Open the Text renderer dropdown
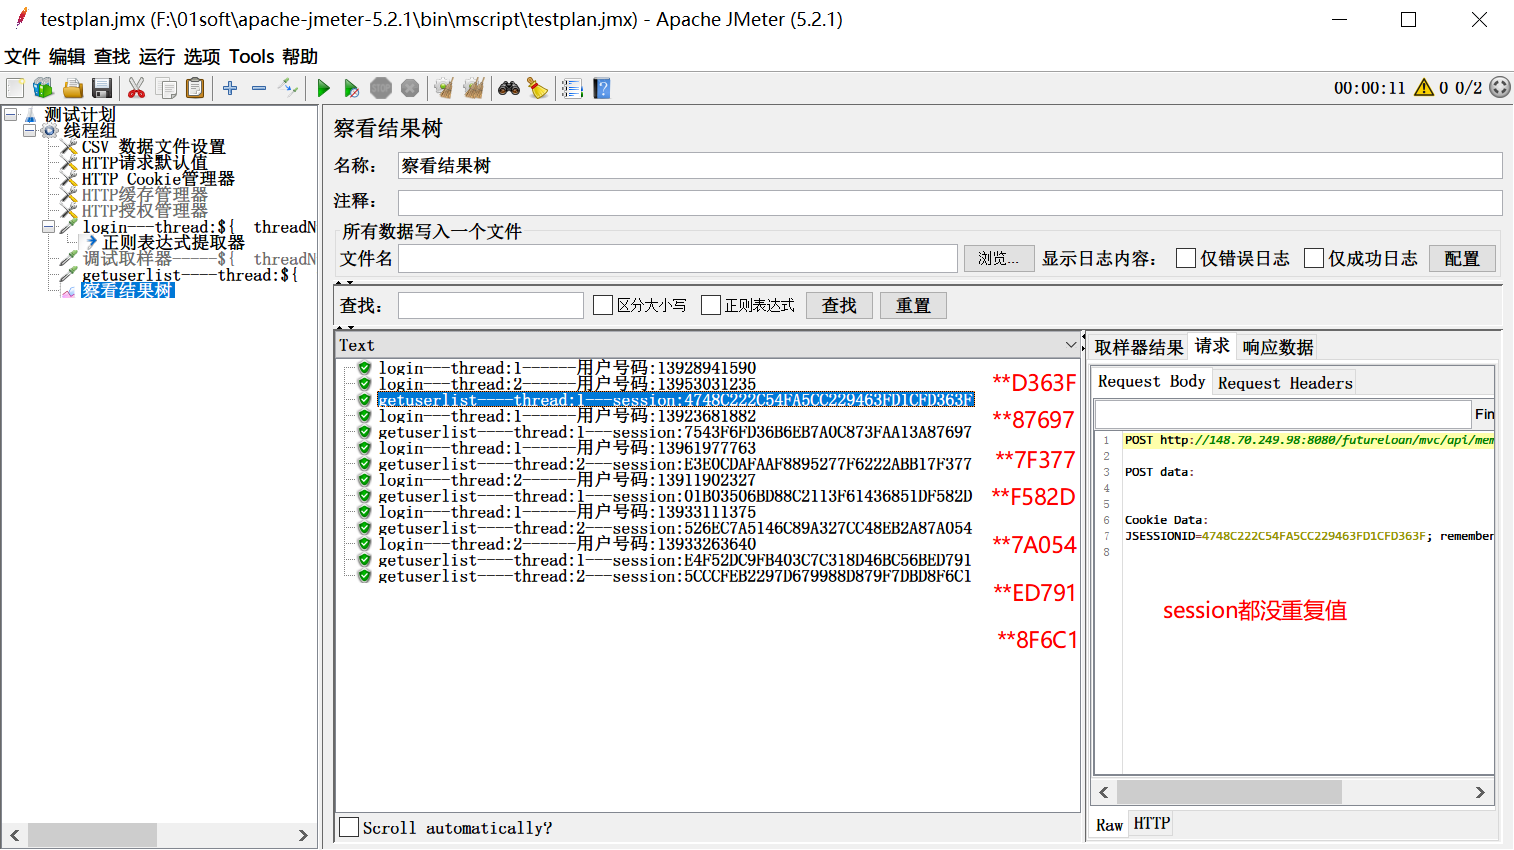Image resolution: width=1514 pixels, height=850 pixels. pyautogui.click(x=1071, y=345)
